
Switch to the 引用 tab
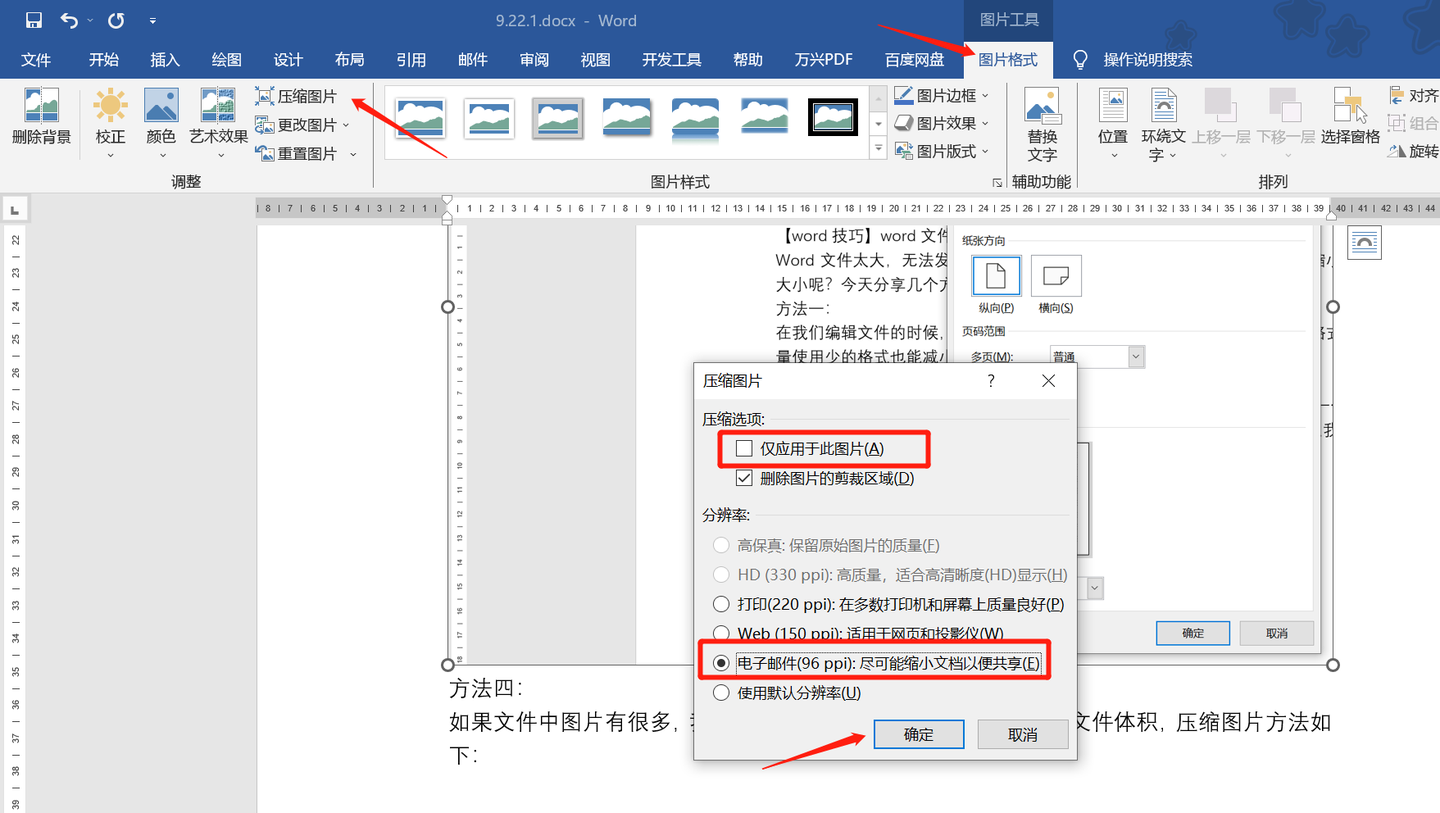click(x=411, y=60)
